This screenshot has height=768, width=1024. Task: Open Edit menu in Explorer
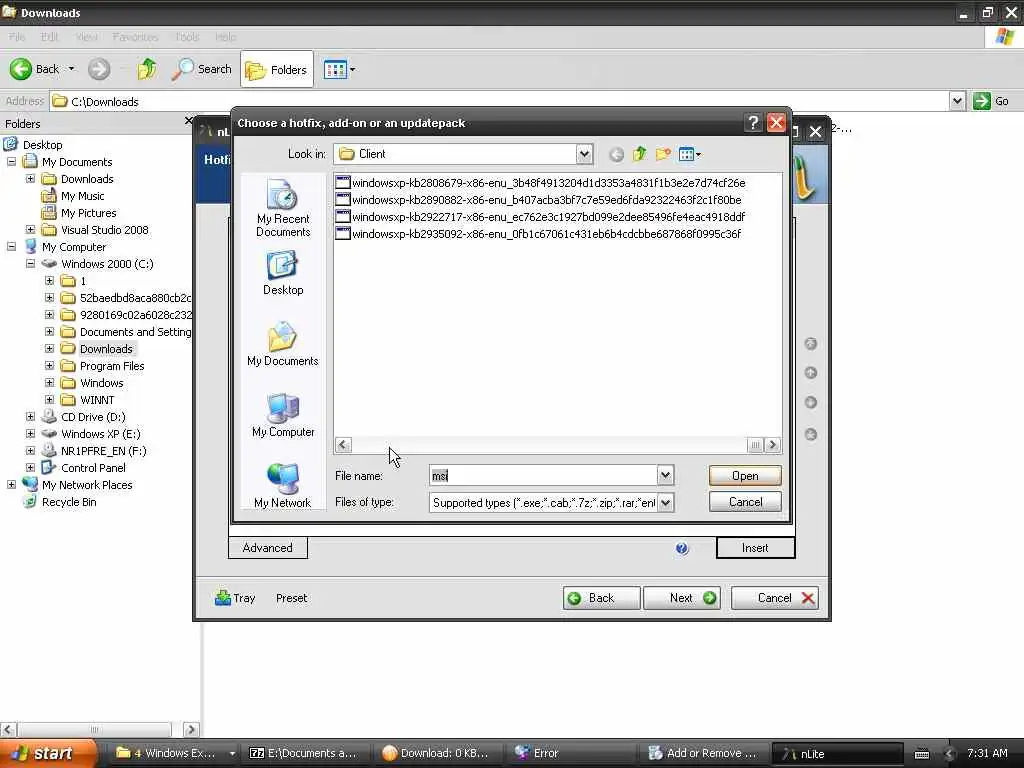(x=50, y=37)
